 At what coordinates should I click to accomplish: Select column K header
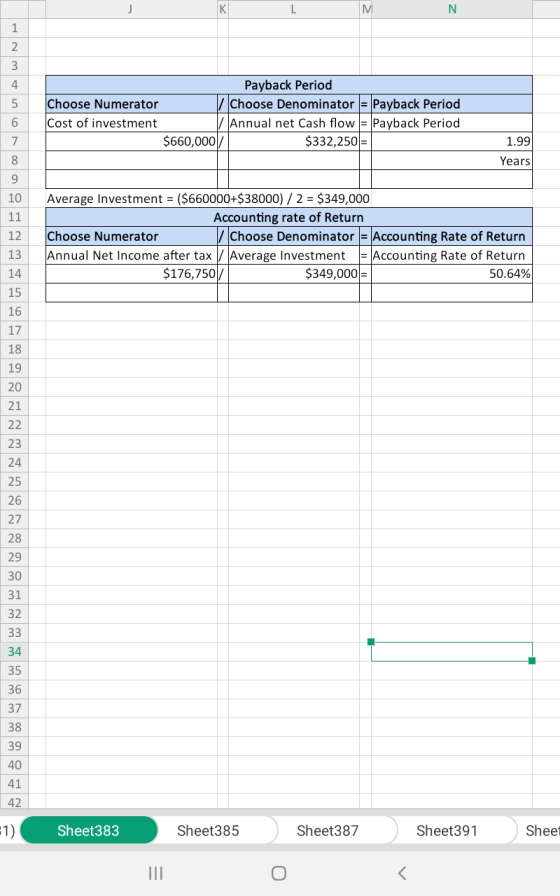(223, 9)
